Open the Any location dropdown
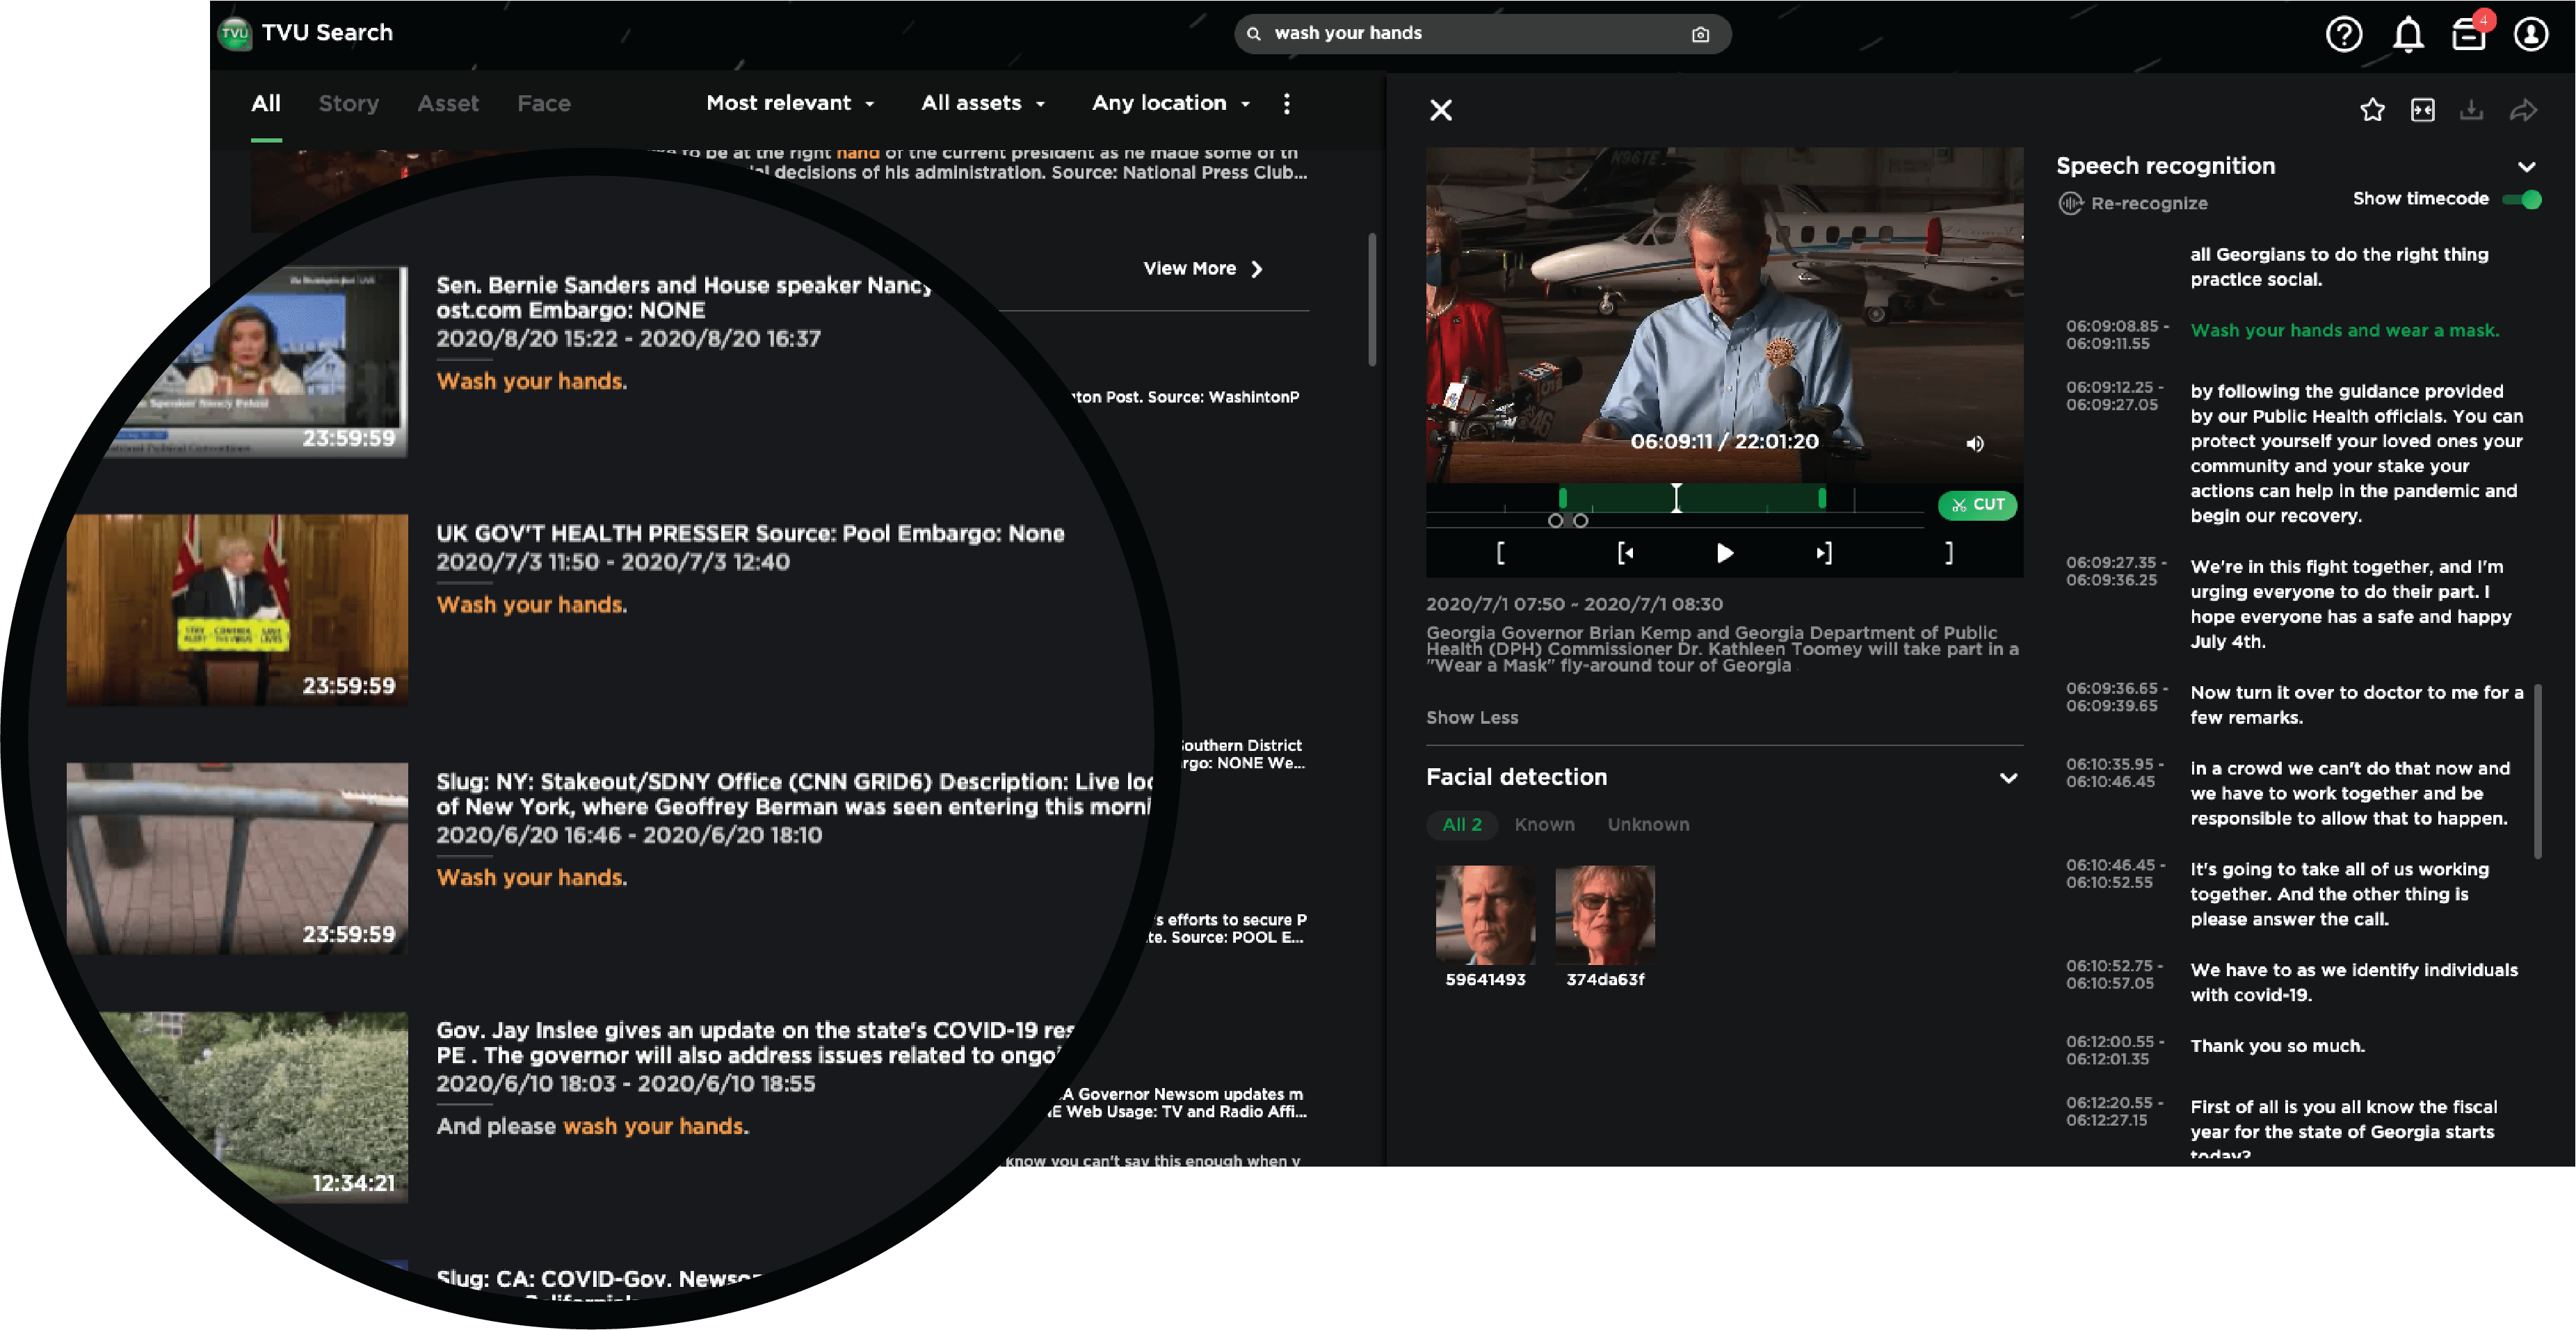 click(x=1170, y=103)
